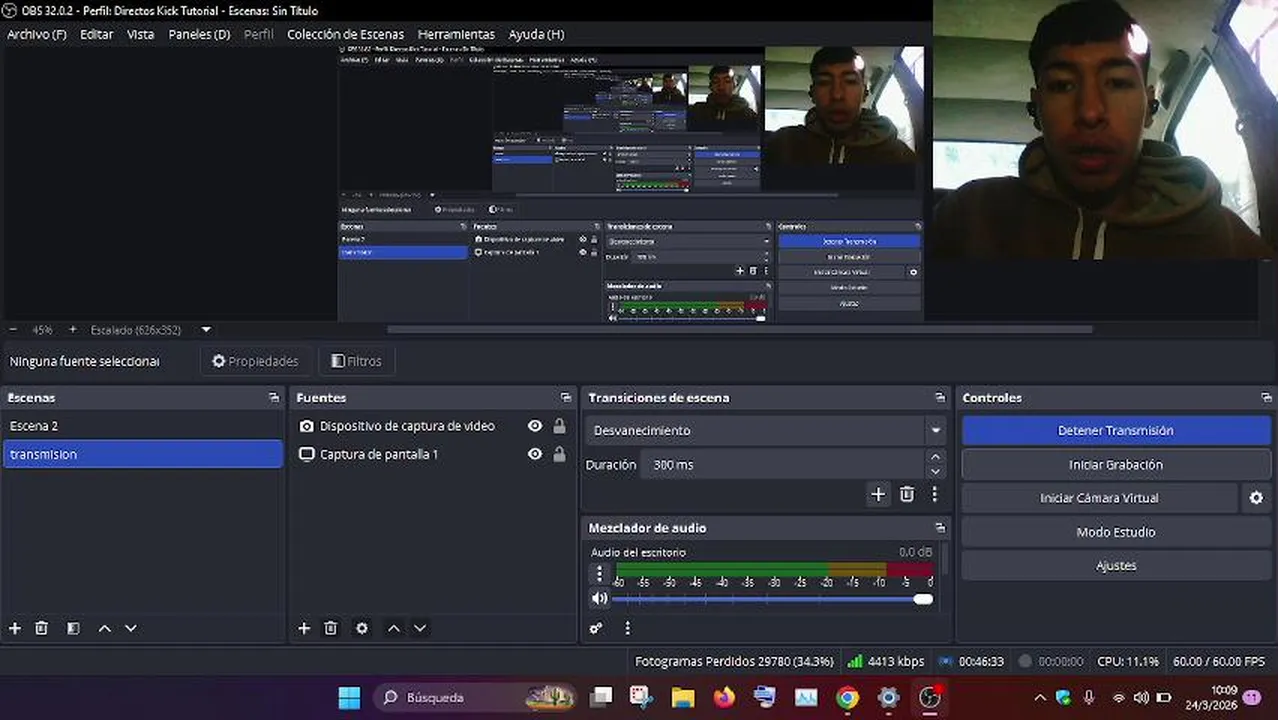The width and height of the screenshot is (1278, 720).
Task: Select transmision scene in list
Action: tap(142, 454)
